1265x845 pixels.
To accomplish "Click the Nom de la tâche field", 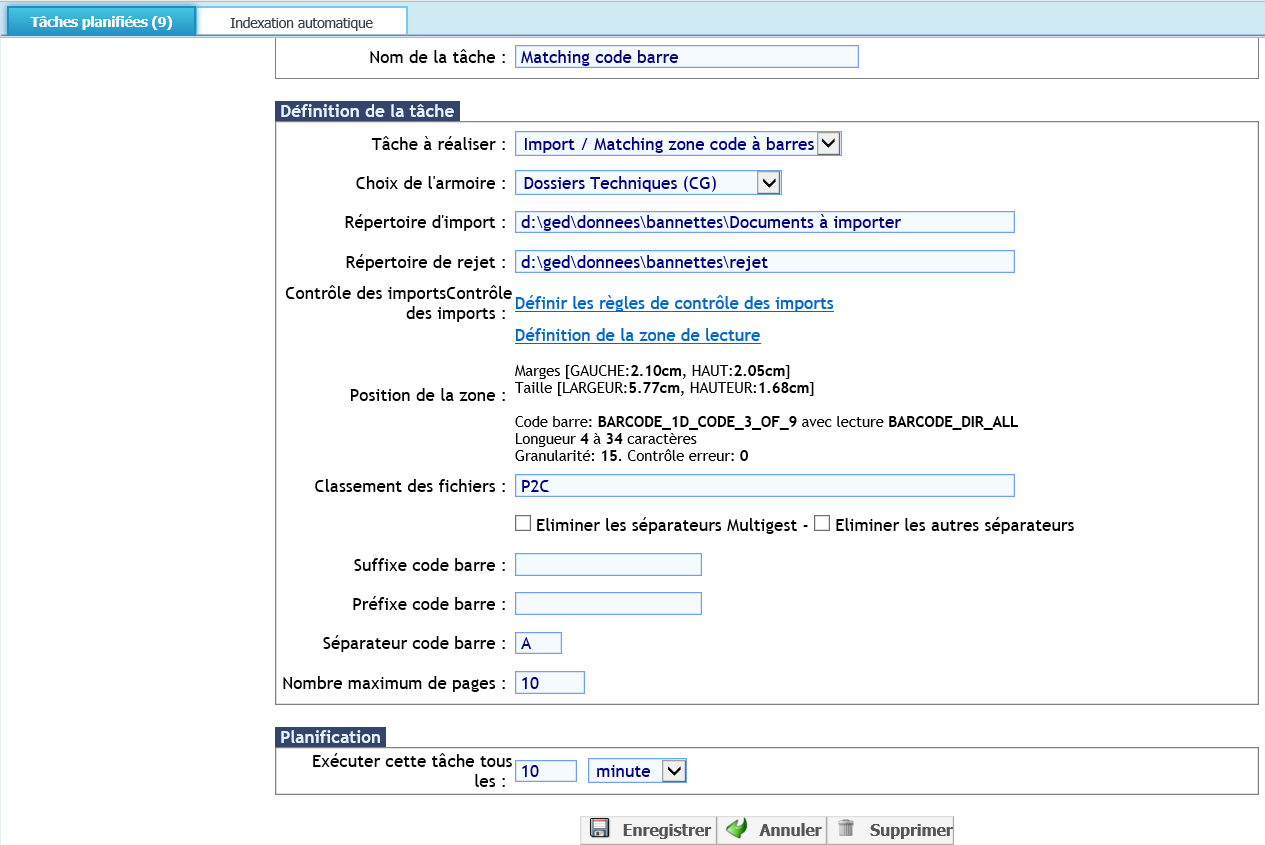I will (x=686, y=57).
